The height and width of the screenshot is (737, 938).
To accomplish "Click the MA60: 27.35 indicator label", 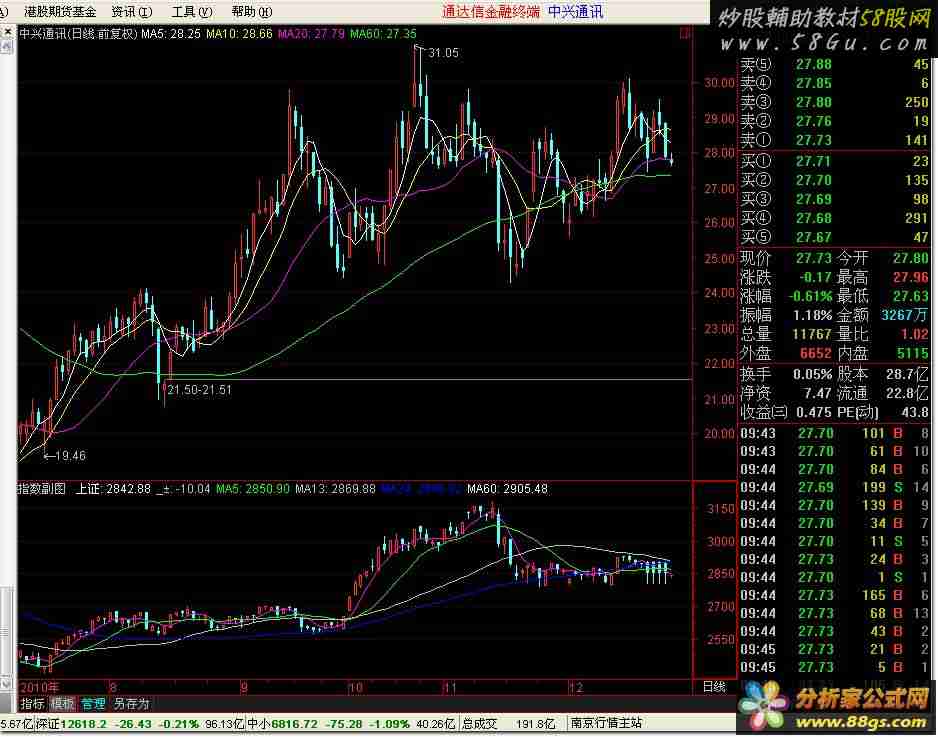I will pyautogui.click(x=383, y=34).
